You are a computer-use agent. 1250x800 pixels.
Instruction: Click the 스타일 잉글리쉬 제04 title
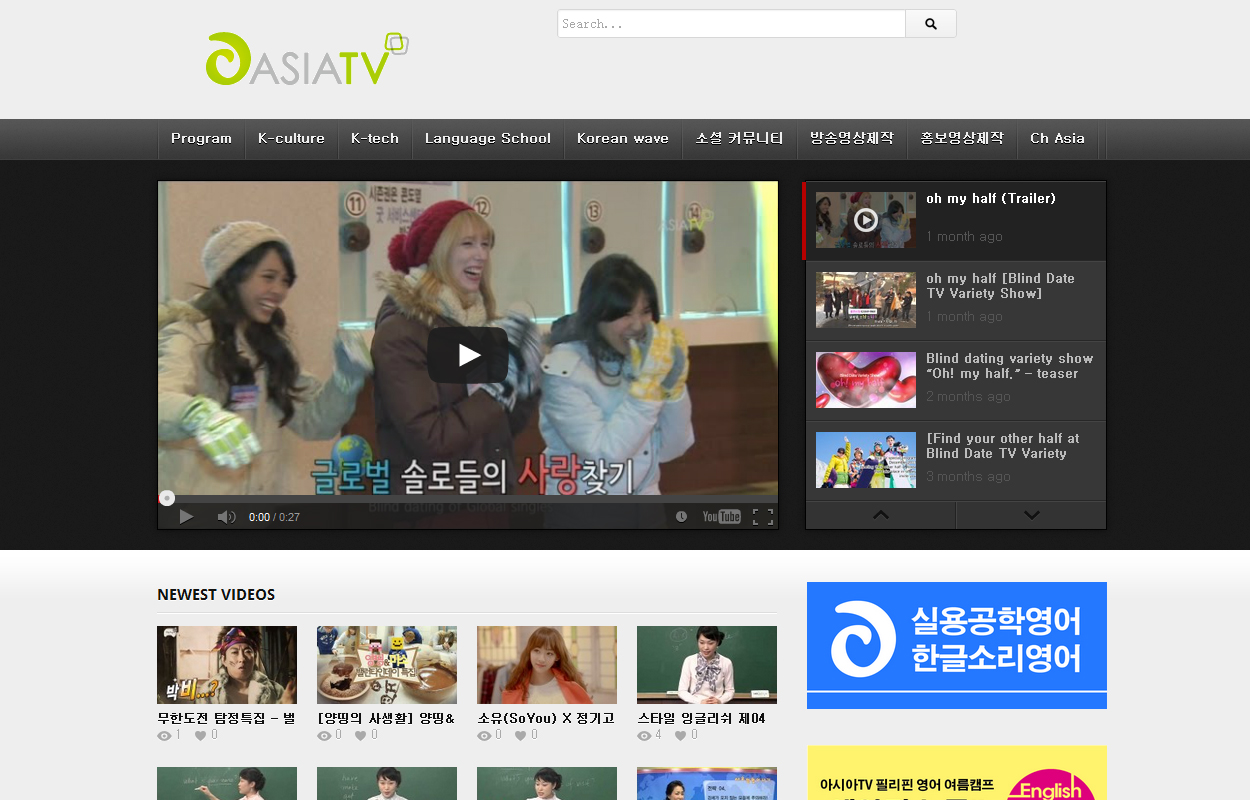[x=701, y=719]
